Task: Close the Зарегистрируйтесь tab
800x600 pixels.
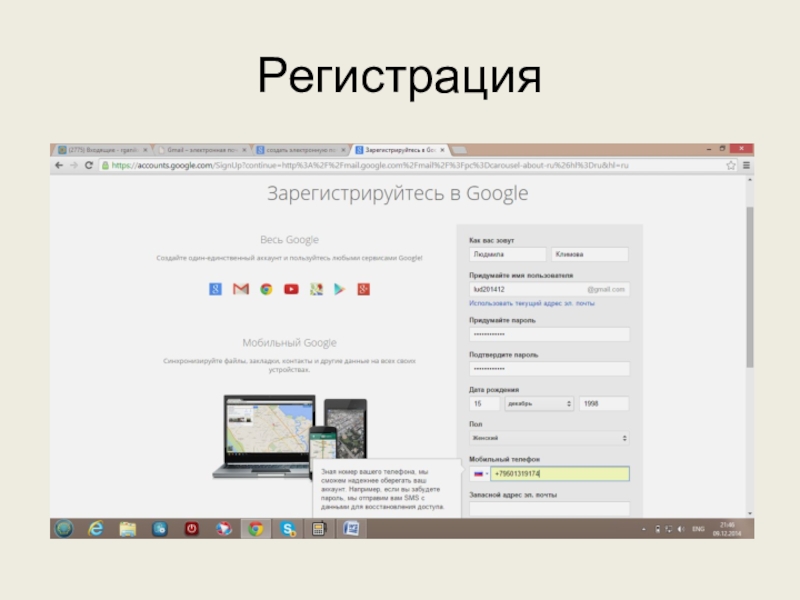Action: [x=442, y=150]
